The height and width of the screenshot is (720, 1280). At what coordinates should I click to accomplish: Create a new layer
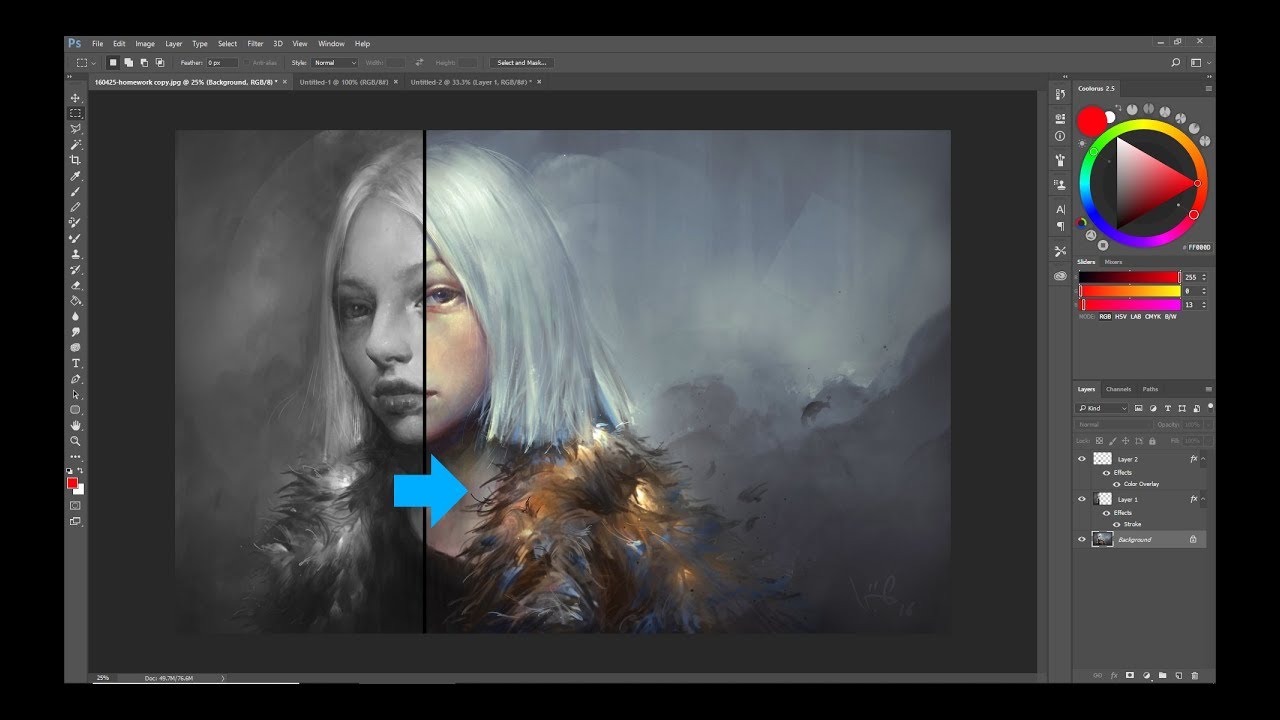(1179, 676)
